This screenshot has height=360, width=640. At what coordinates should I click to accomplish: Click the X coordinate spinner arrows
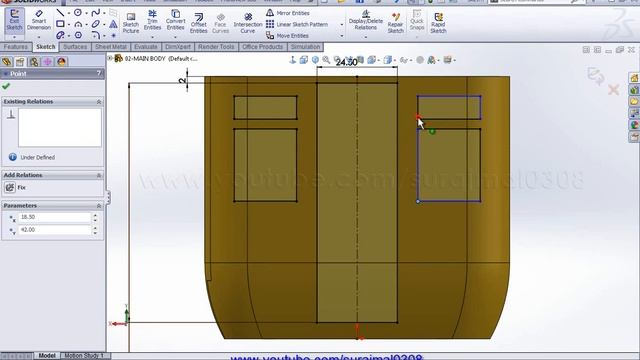click(95, 218)
